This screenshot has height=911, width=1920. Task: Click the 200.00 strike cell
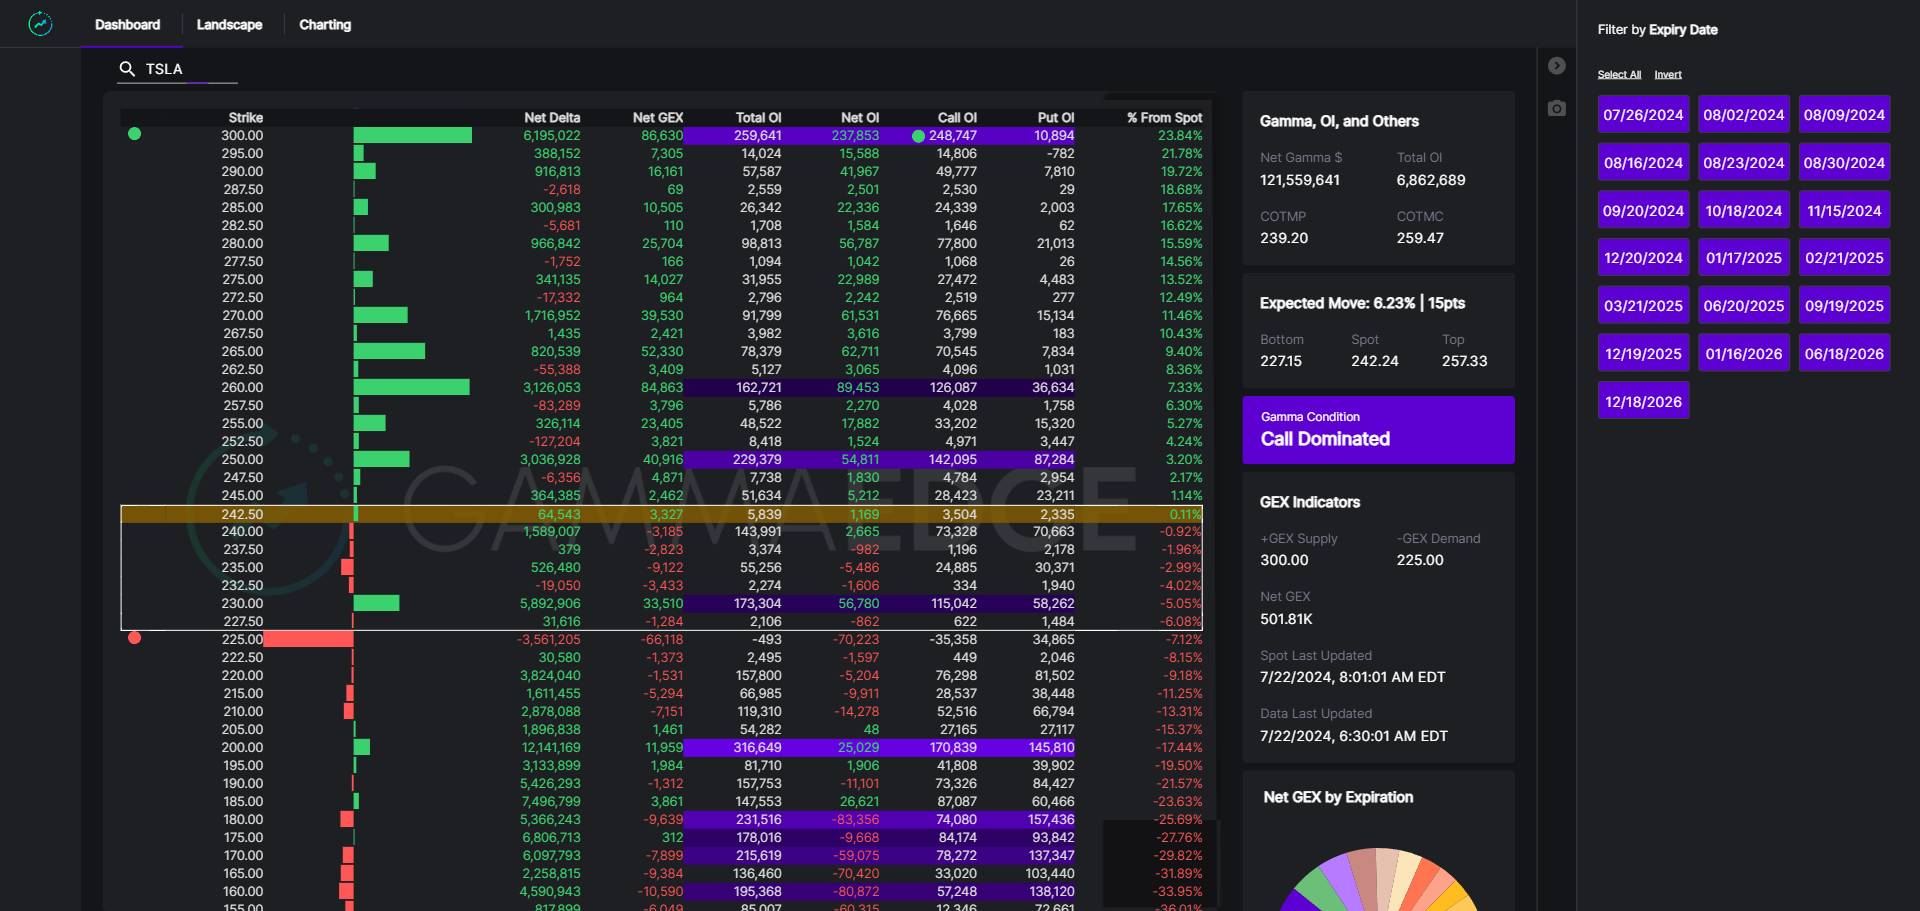click(x=242, y=747)
